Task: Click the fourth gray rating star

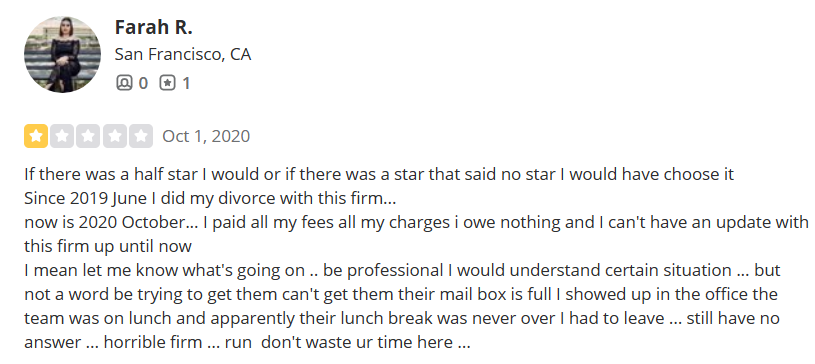Action: [115, 136]
